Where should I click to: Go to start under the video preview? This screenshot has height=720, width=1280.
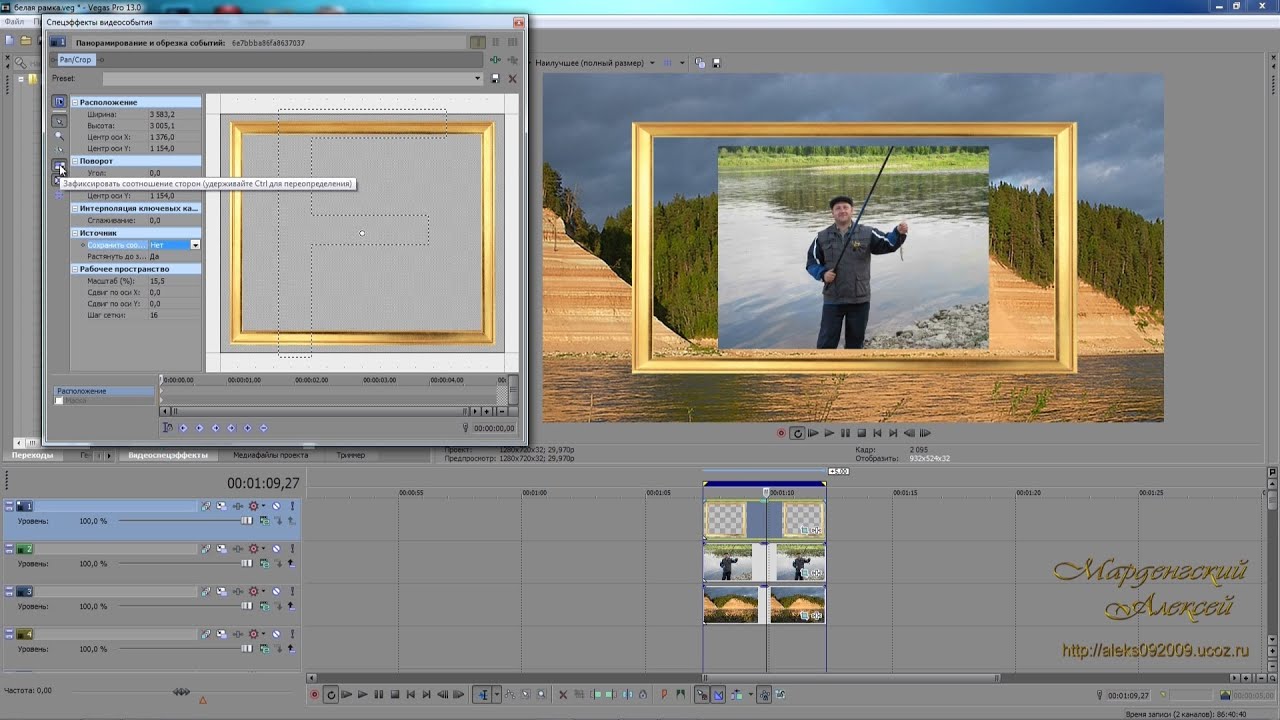[877, 433]
